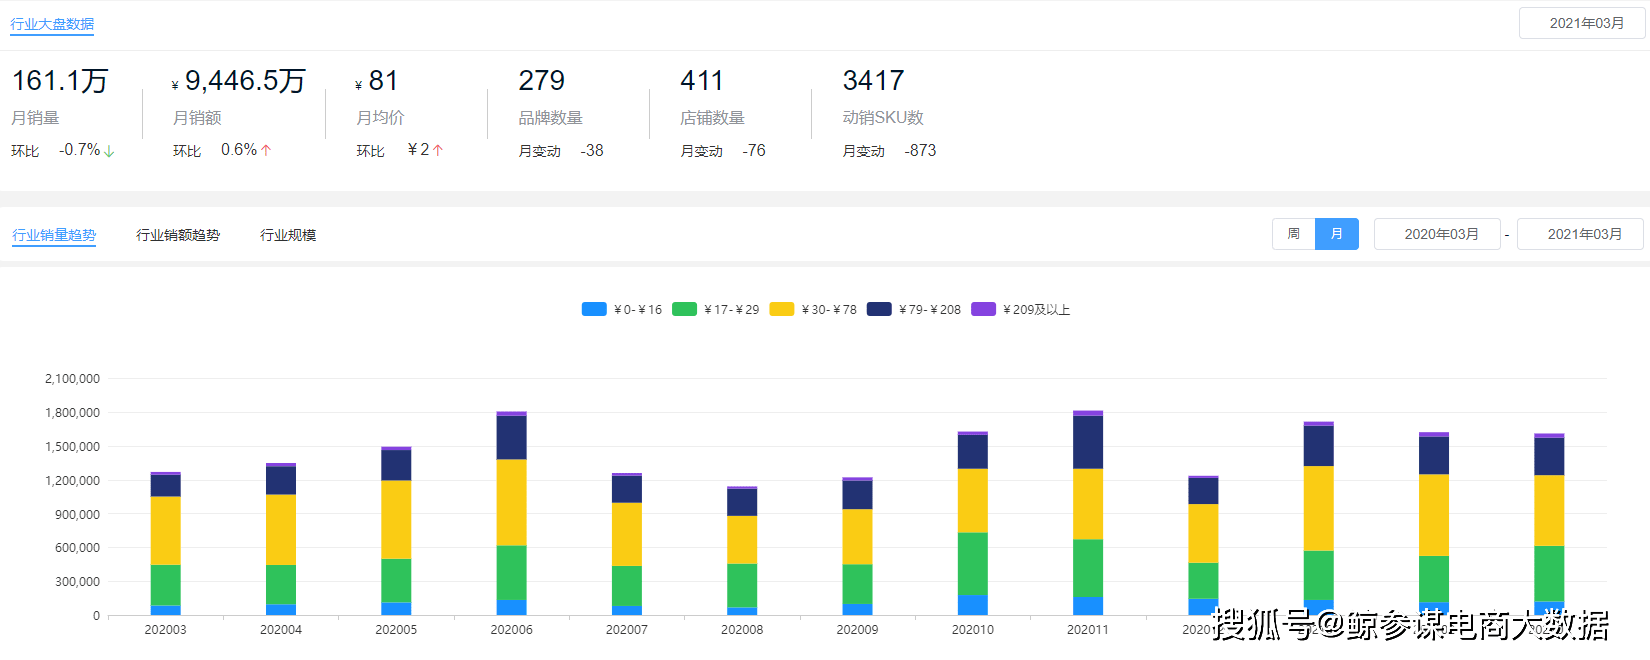Select the 周 weekly toggle
This screenshot has width=1650, height=660.
[x=1293, y=234]
